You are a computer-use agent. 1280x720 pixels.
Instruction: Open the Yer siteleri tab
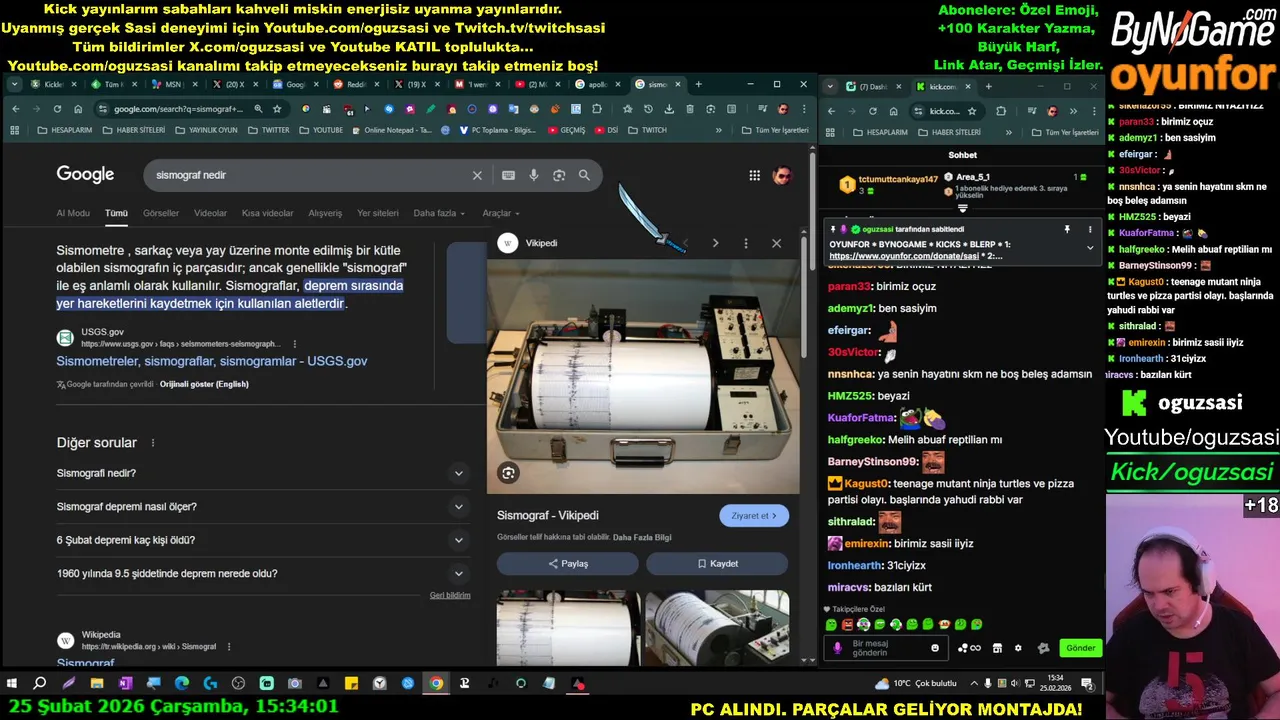378,213
